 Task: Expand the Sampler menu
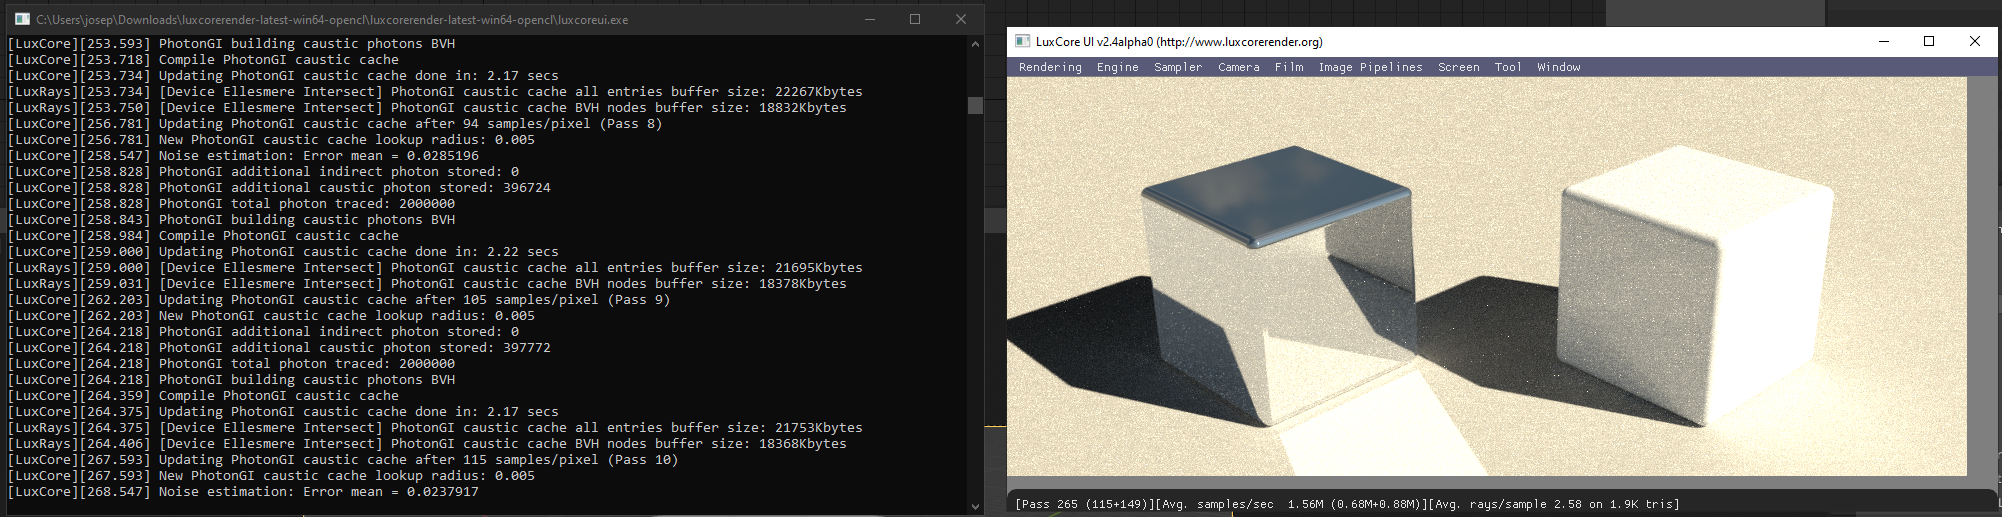pos(1178,67)
